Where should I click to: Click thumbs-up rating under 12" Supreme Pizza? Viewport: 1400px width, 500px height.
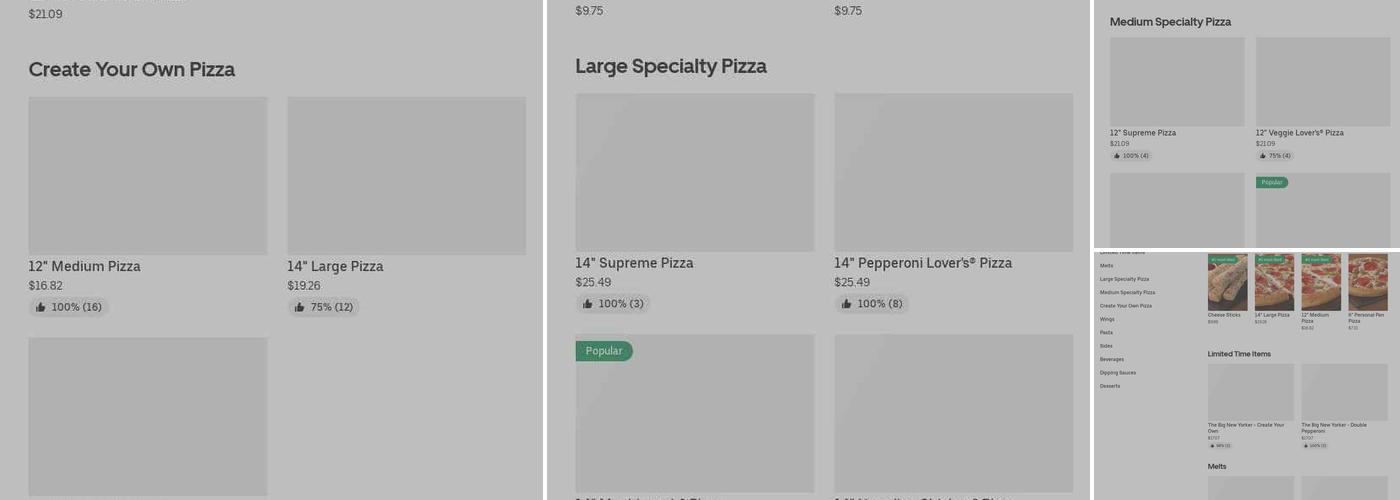1131,156
